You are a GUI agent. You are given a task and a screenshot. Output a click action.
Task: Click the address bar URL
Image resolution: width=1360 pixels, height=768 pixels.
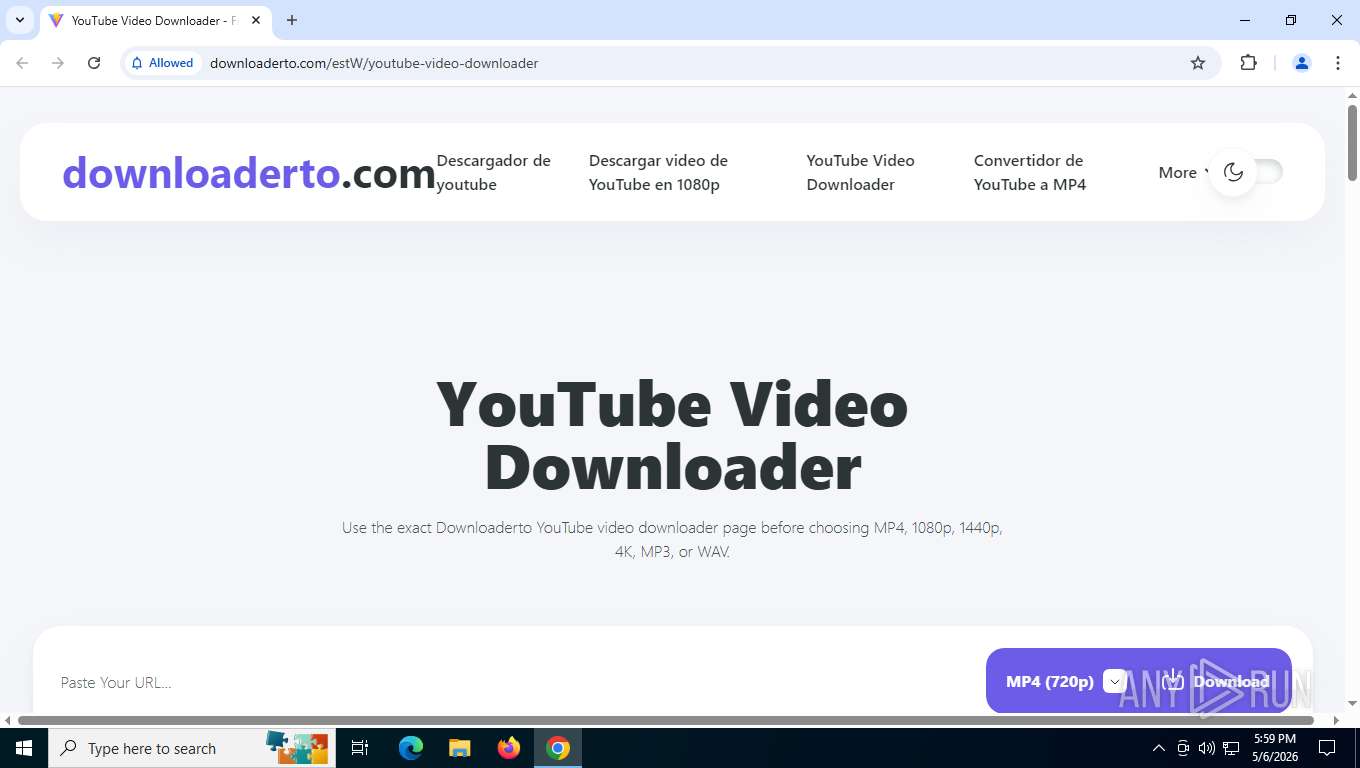click(374, 63)
